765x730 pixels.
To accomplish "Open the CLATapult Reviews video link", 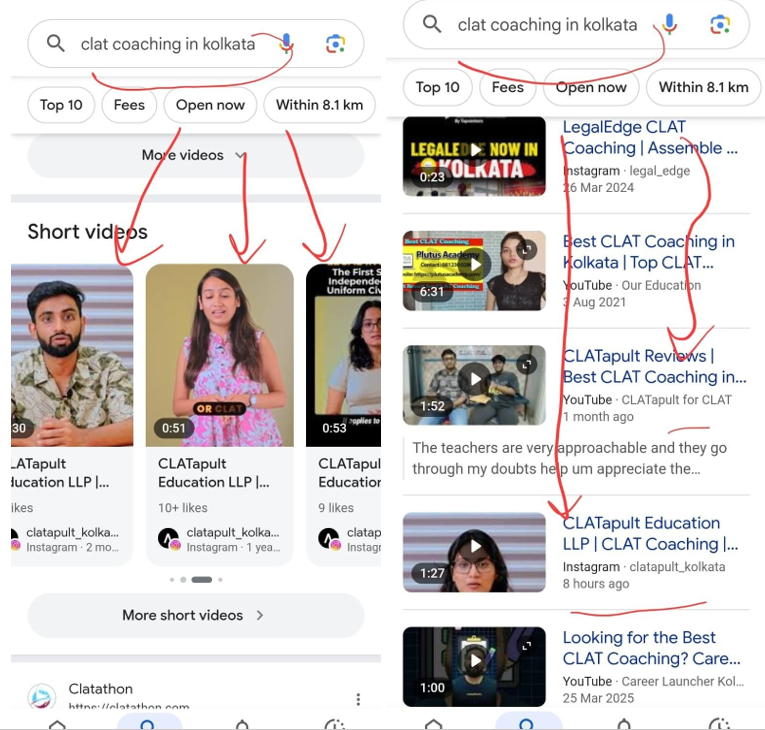I will 654,366.
